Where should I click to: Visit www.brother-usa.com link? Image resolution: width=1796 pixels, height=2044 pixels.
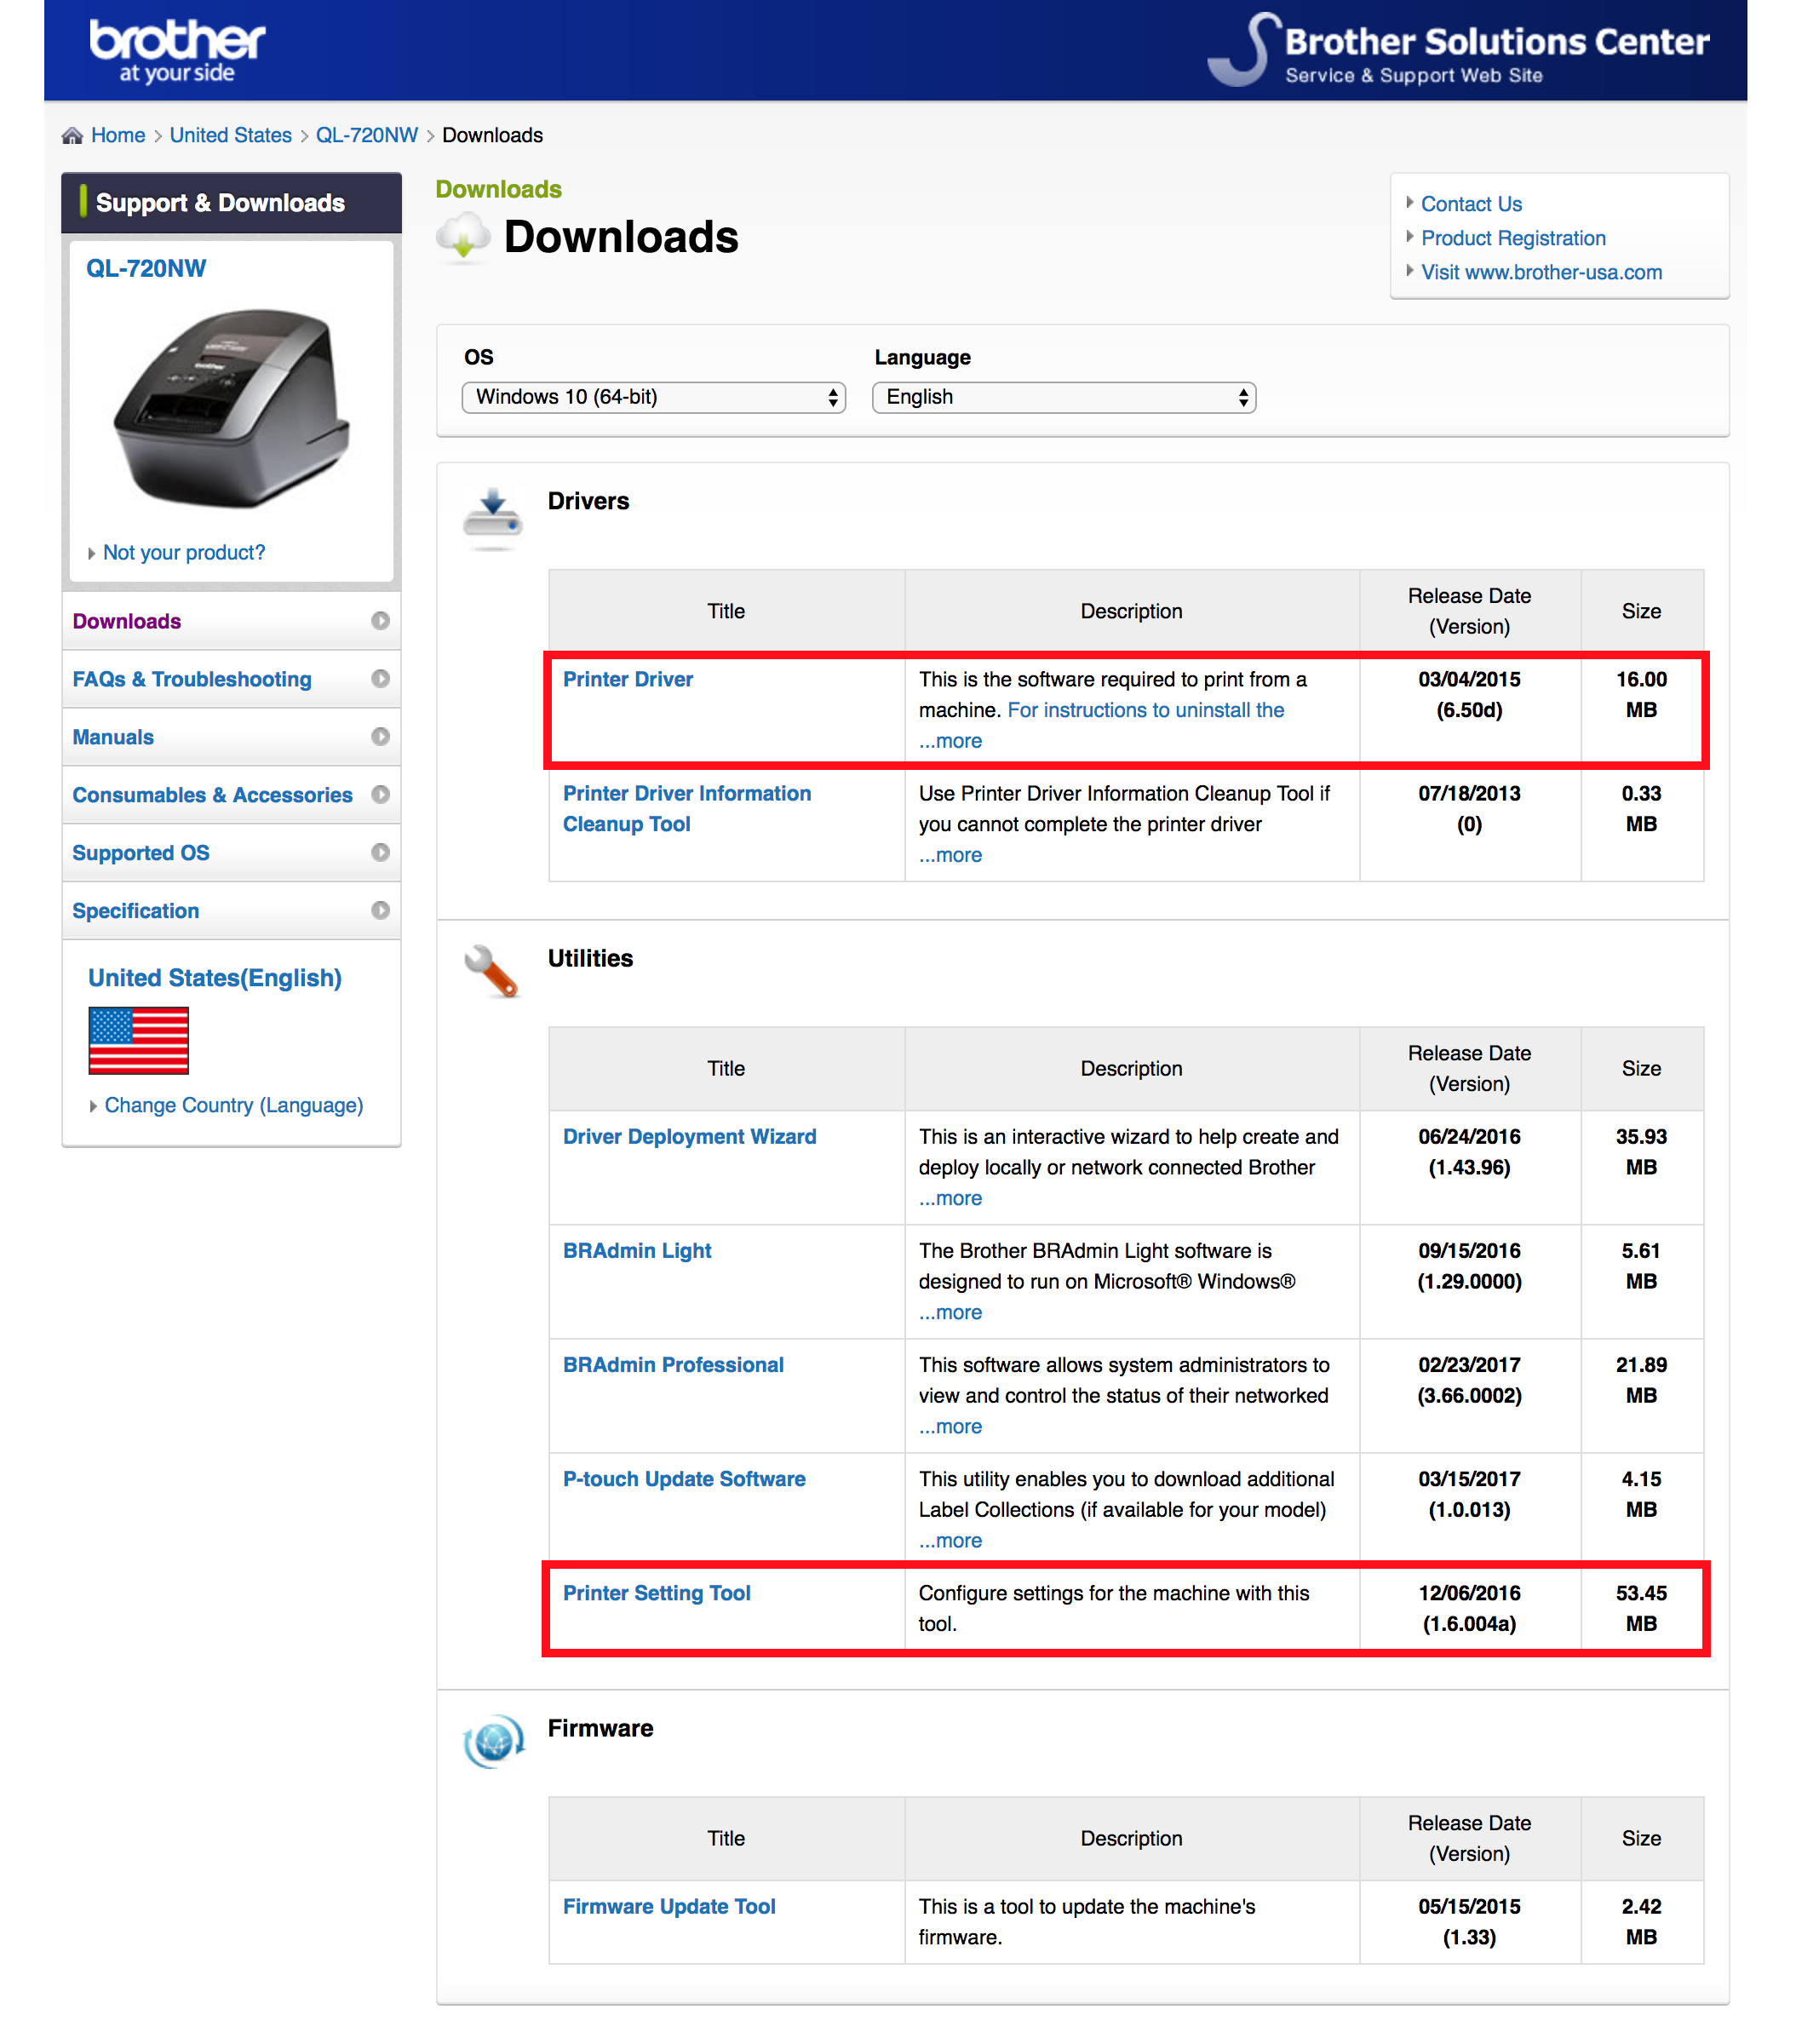tap(1541, 272)
